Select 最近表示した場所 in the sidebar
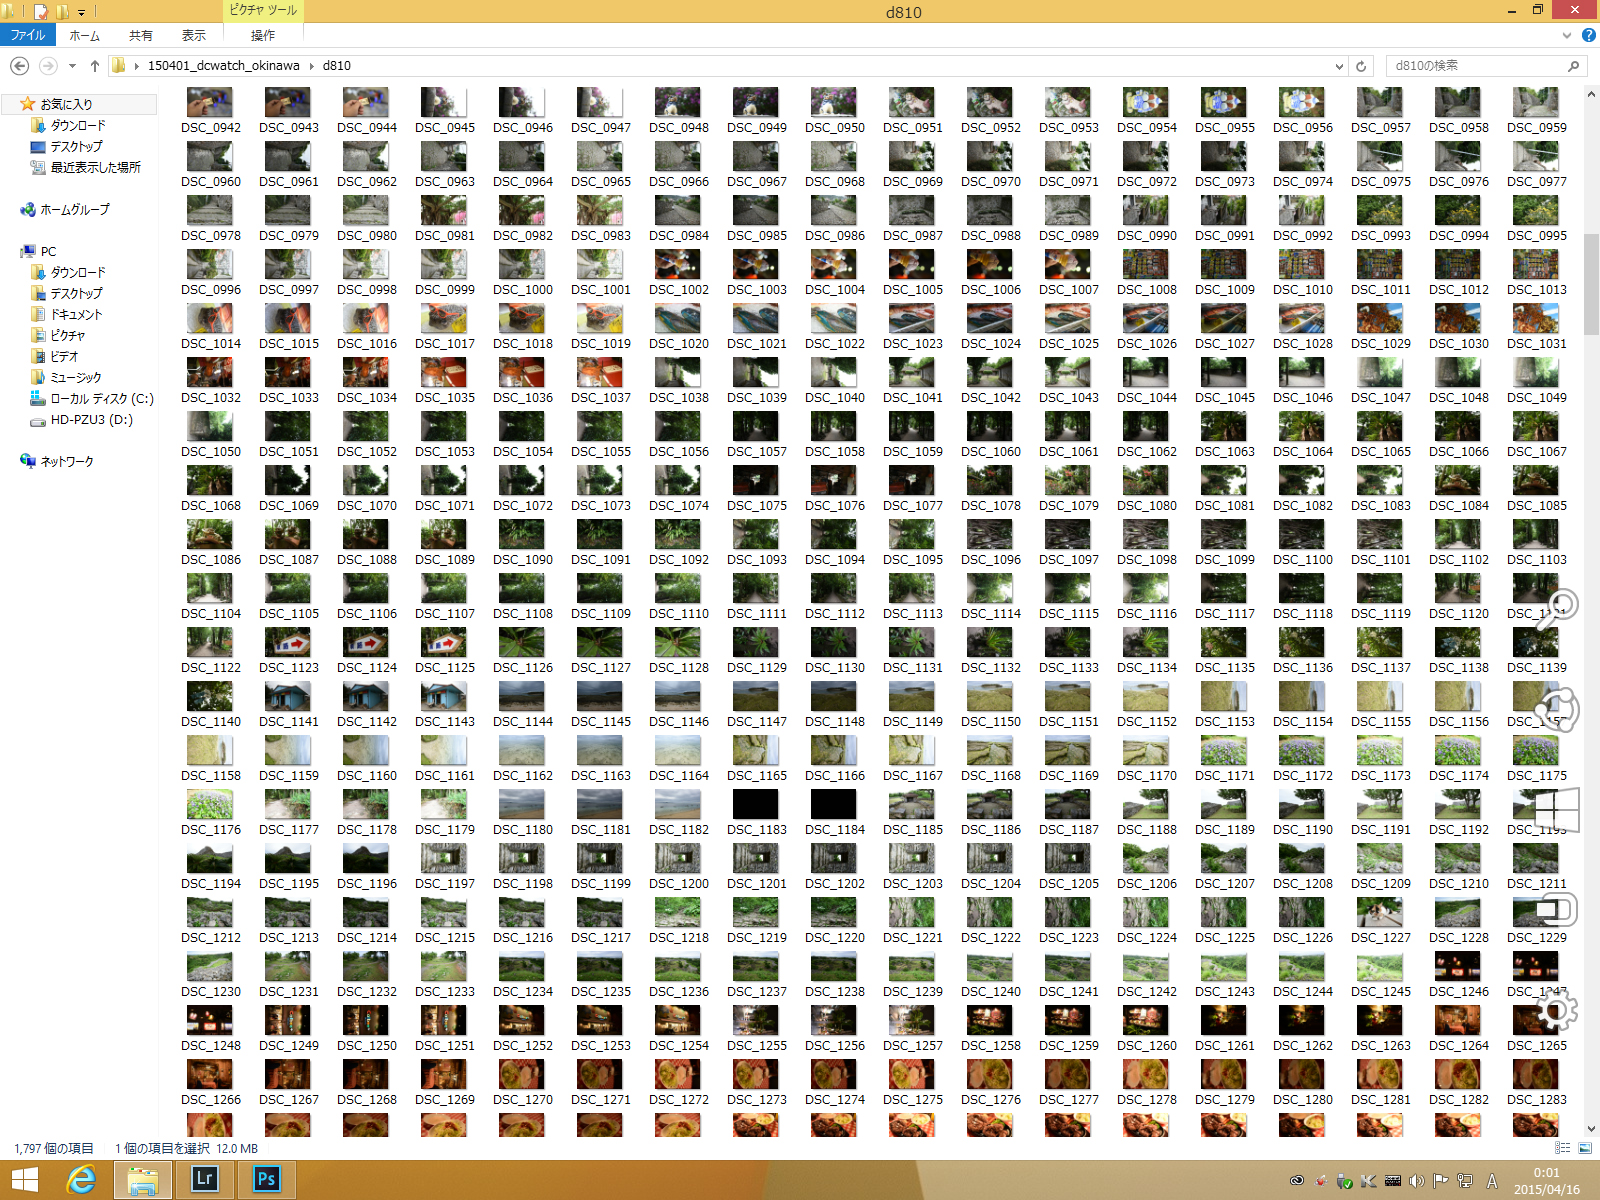 point(96,167)
